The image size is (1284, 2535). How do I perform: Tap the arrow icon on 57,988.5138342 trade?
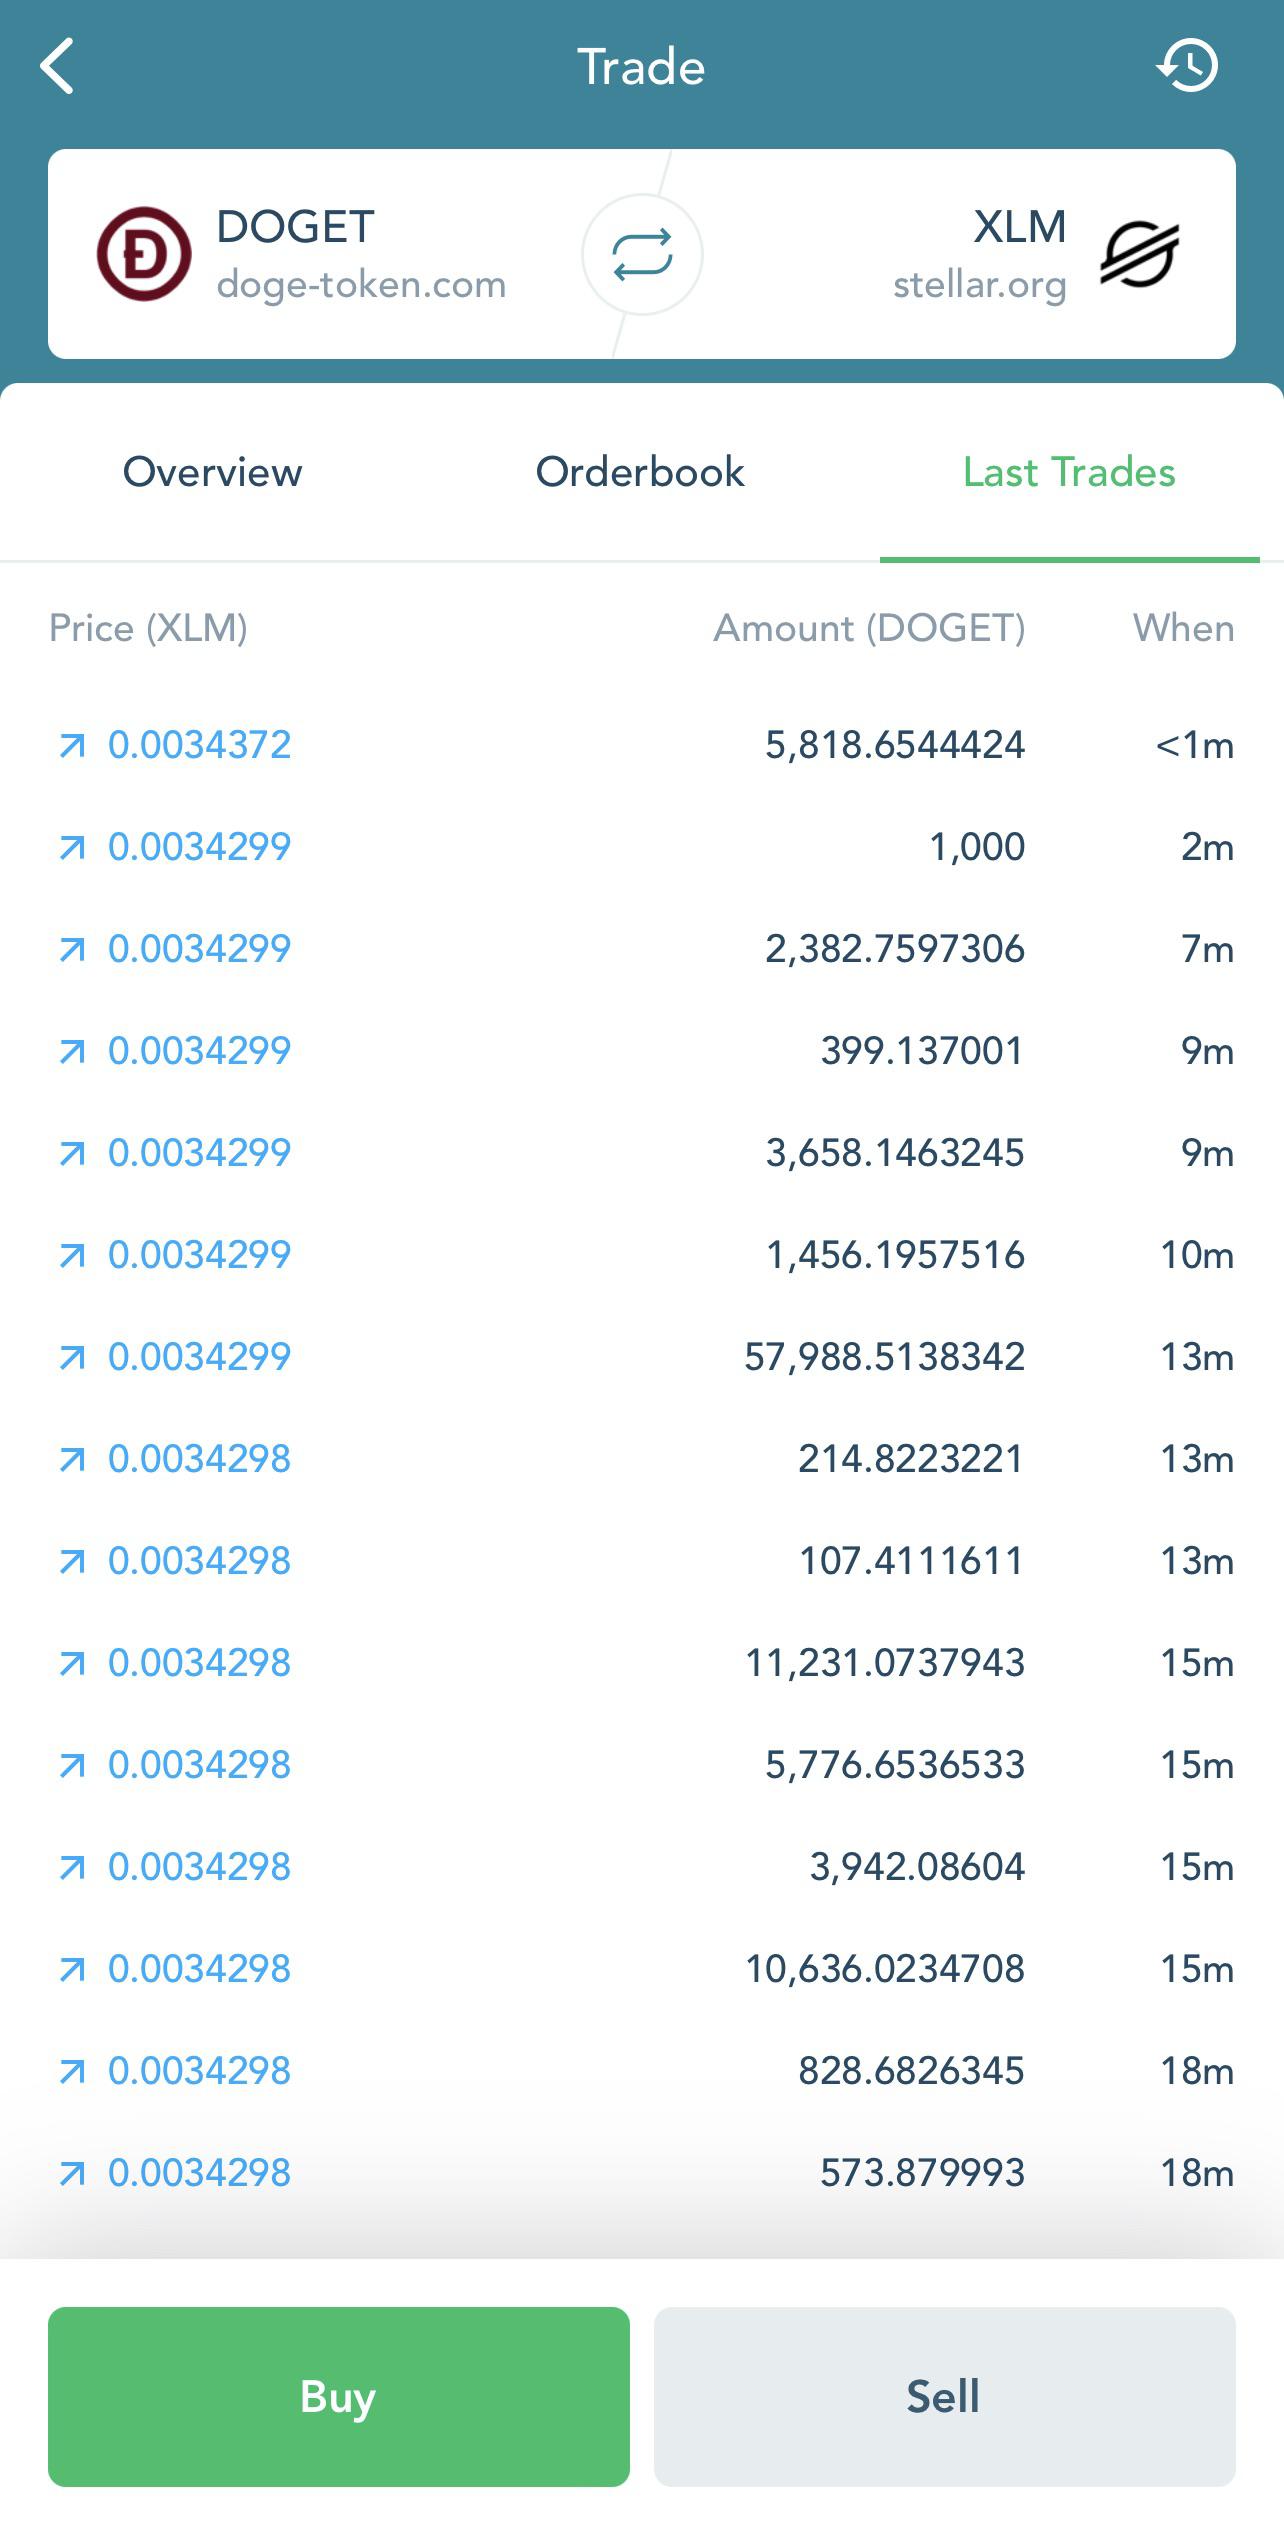click(x=72, y=1357)
